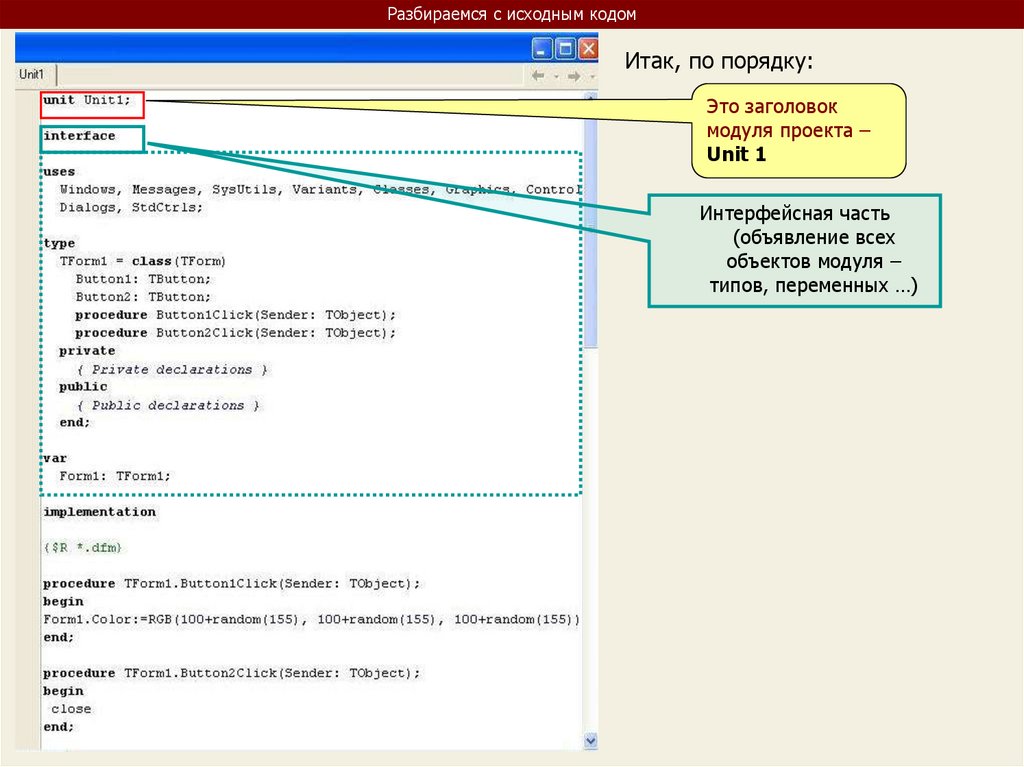Minimize the code editor window

click(x=542, y=49)
